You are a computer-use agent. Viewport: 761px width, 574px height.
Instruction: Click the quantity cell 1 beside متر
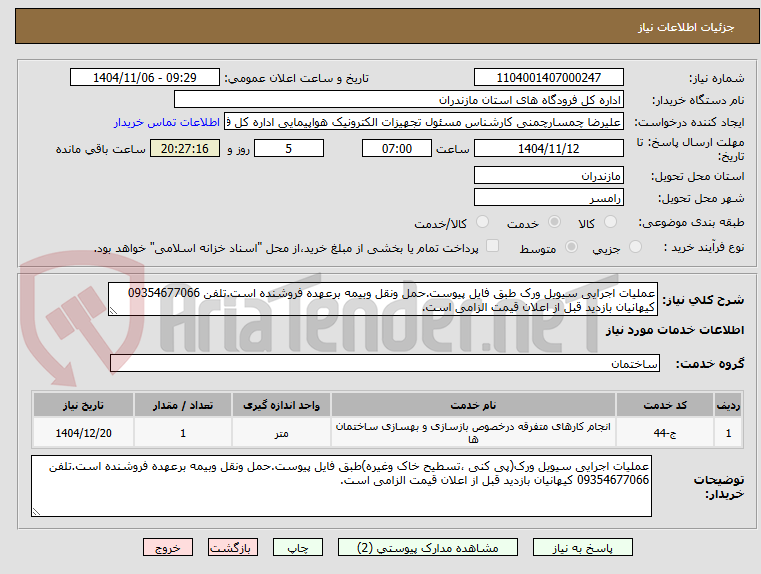(x=183, y=433)
